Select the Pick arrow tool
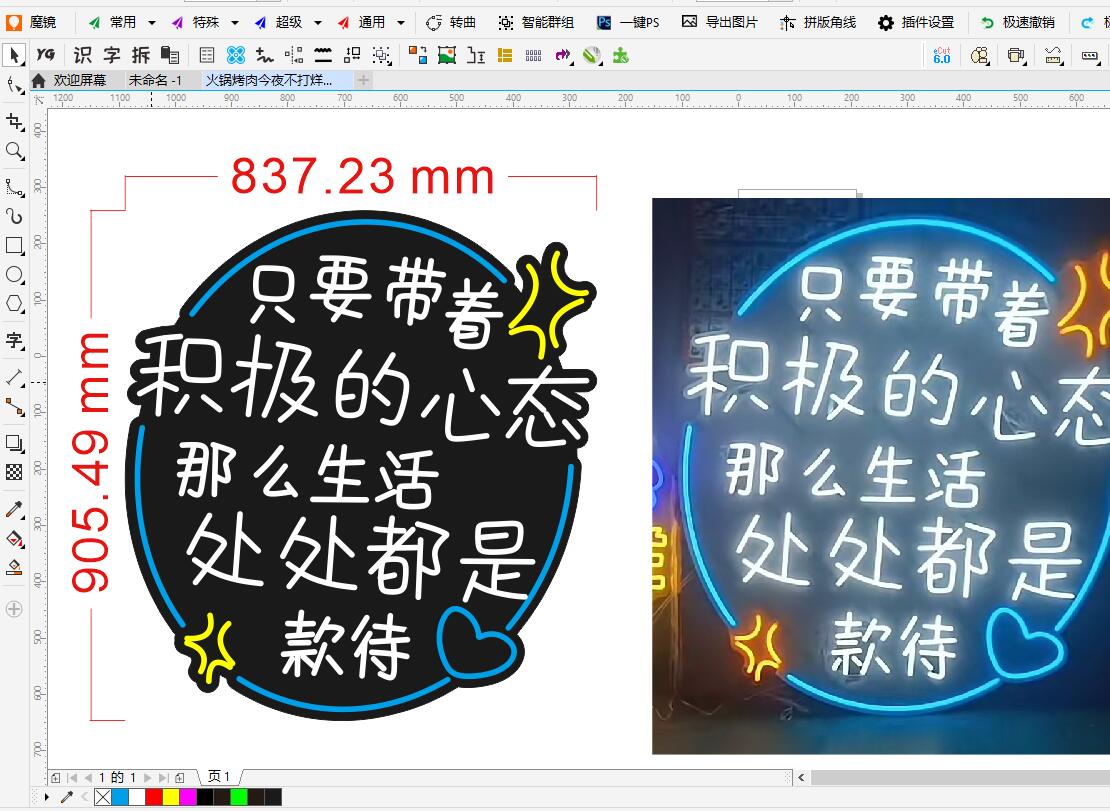The width and height of the screenshot is (1110, 811). point(14,55)
